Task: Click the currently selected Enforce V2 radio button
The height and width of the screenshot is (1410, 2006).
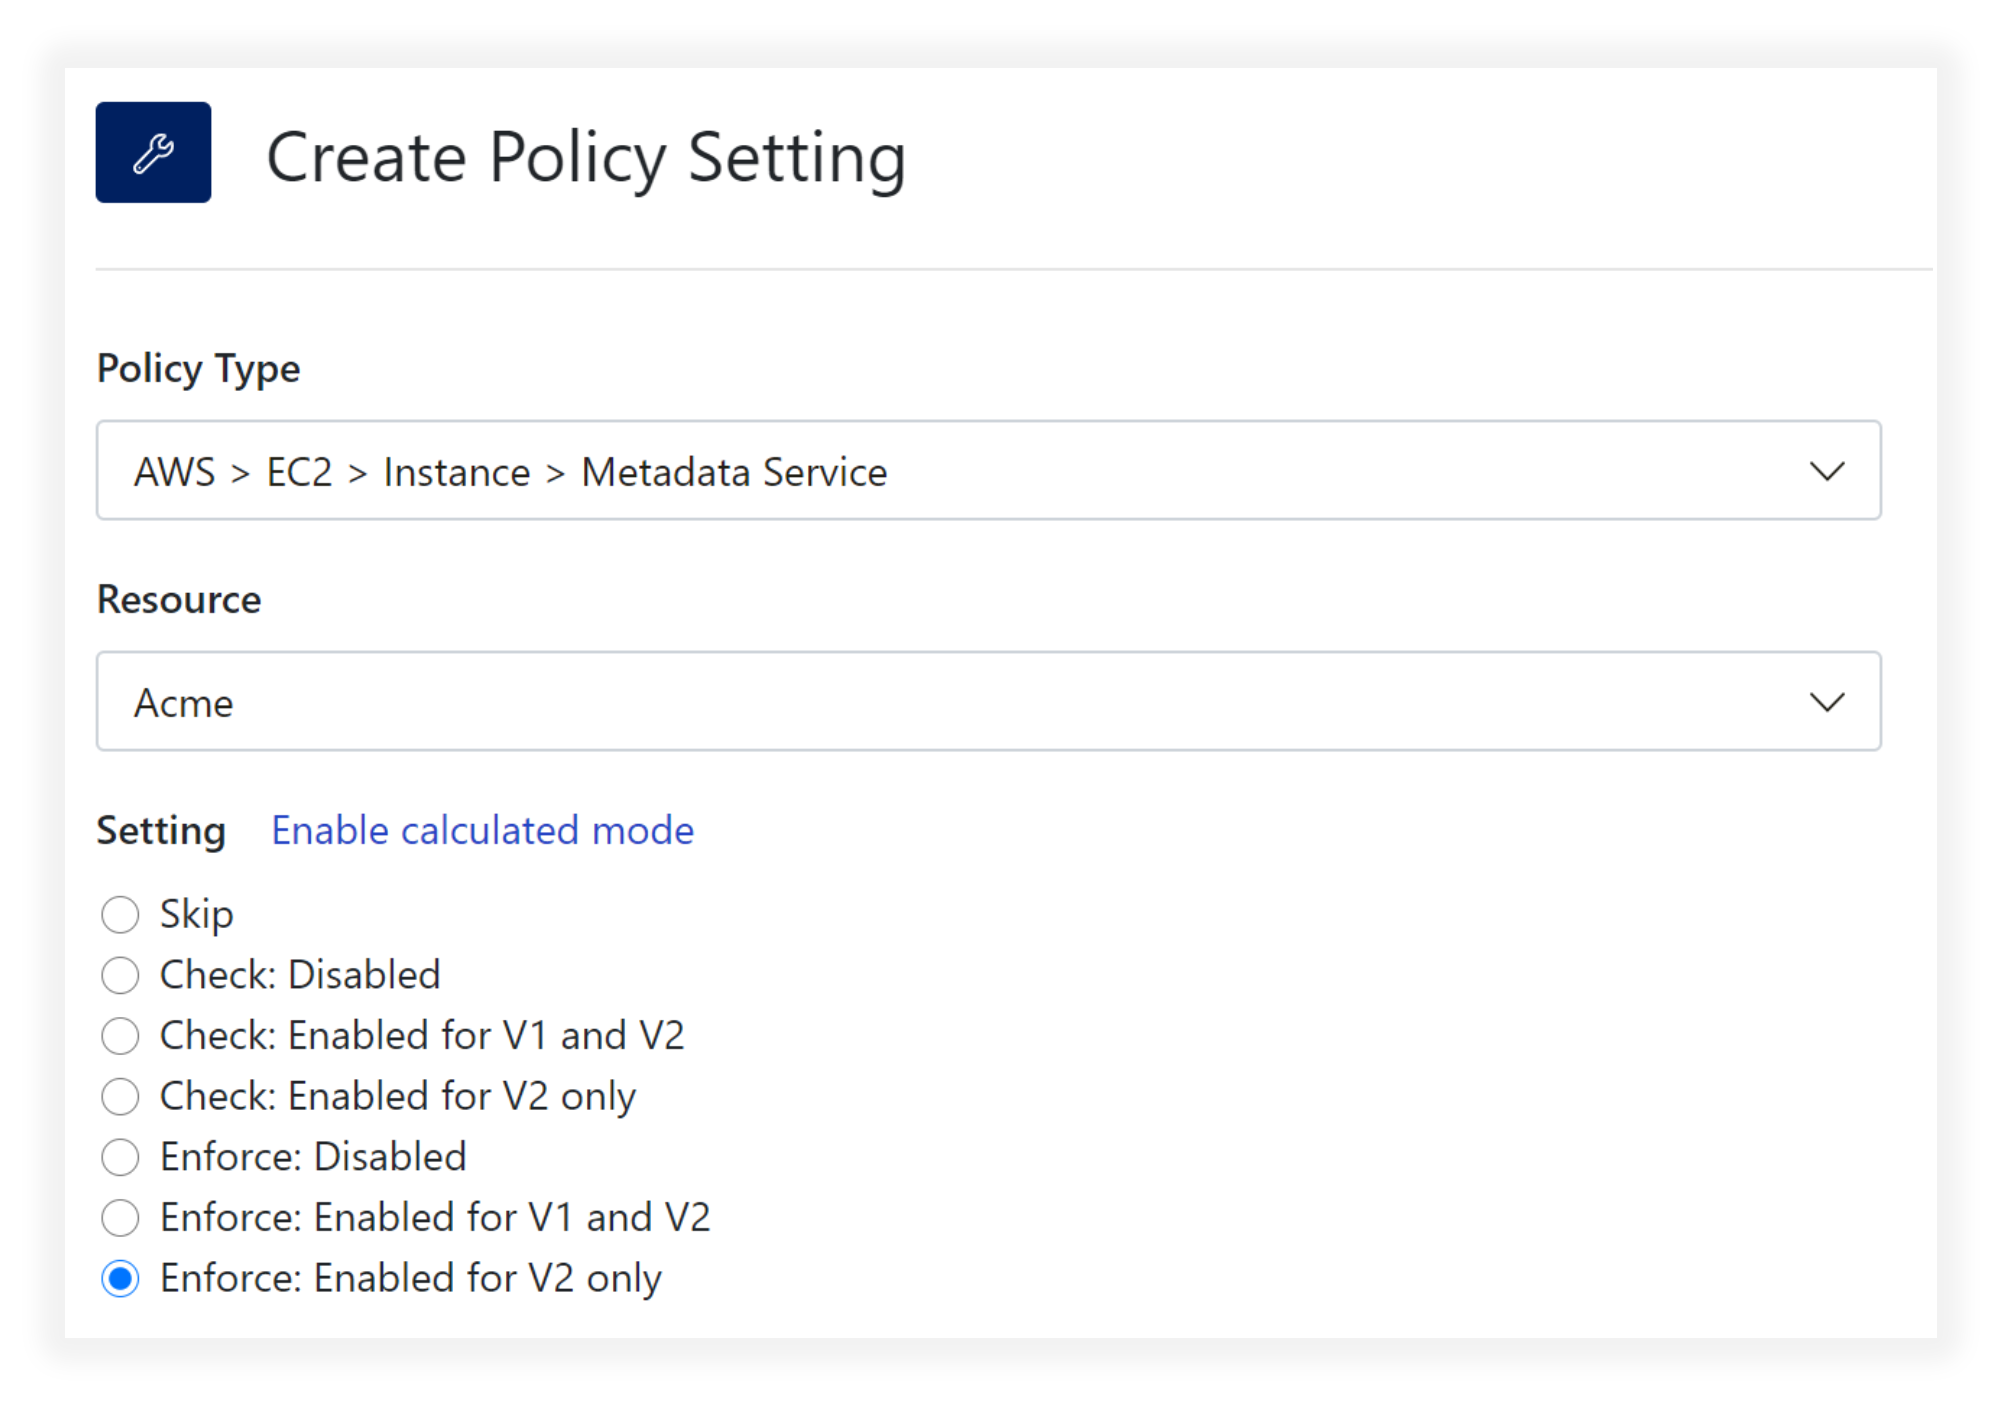Action: (120, 1277)
